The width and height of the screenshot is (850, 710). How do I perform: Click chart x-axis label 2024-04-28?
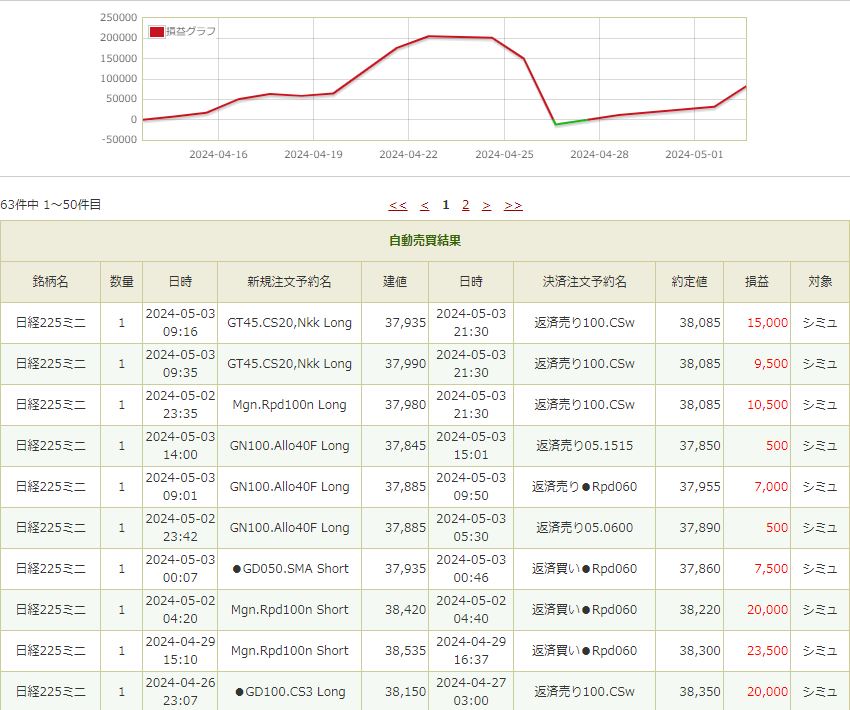coord(600,154)
